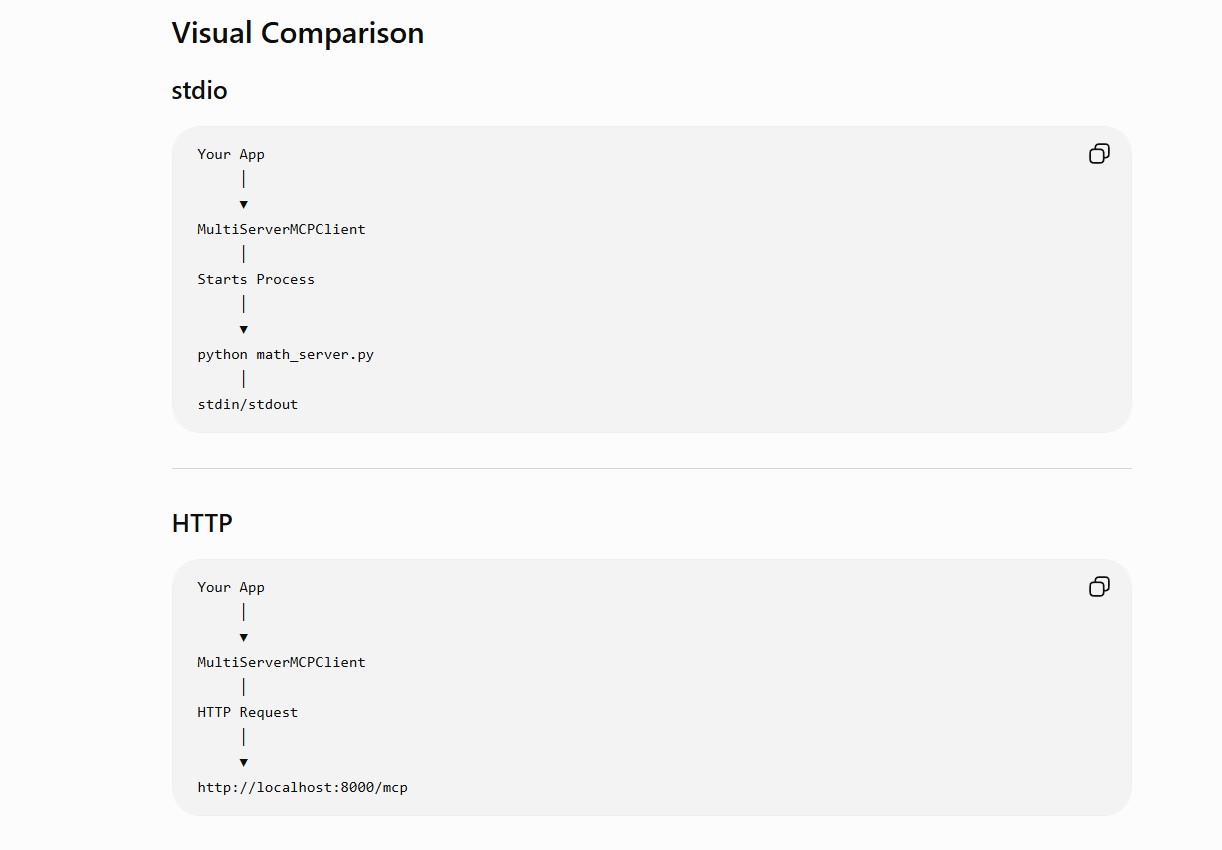
Task: Click the horizontal divider between stdio and HTTP
Action: pyautogui.click(x=652, y=468)
